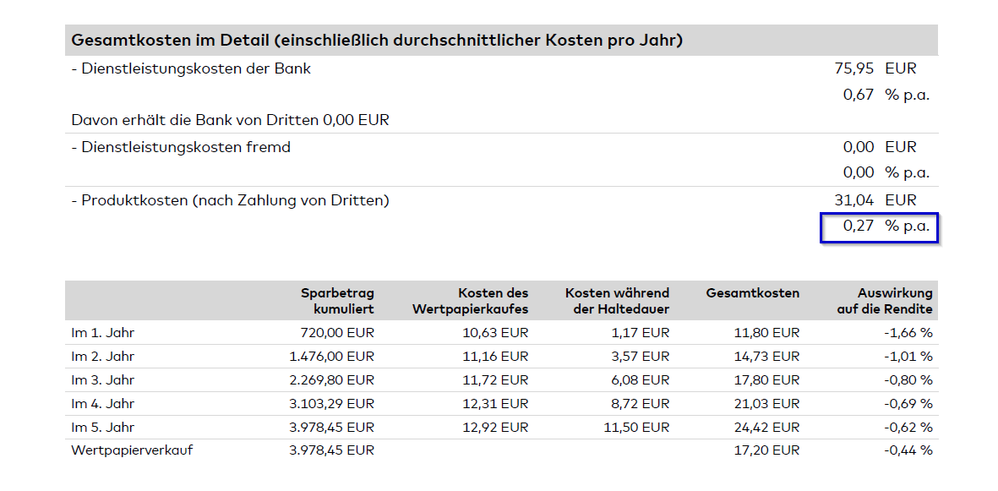Image resolution: width=998 pixels, height=491 pixels.
Task: Select the Kosten während der Haltedauer header
Action: point(617,301)
